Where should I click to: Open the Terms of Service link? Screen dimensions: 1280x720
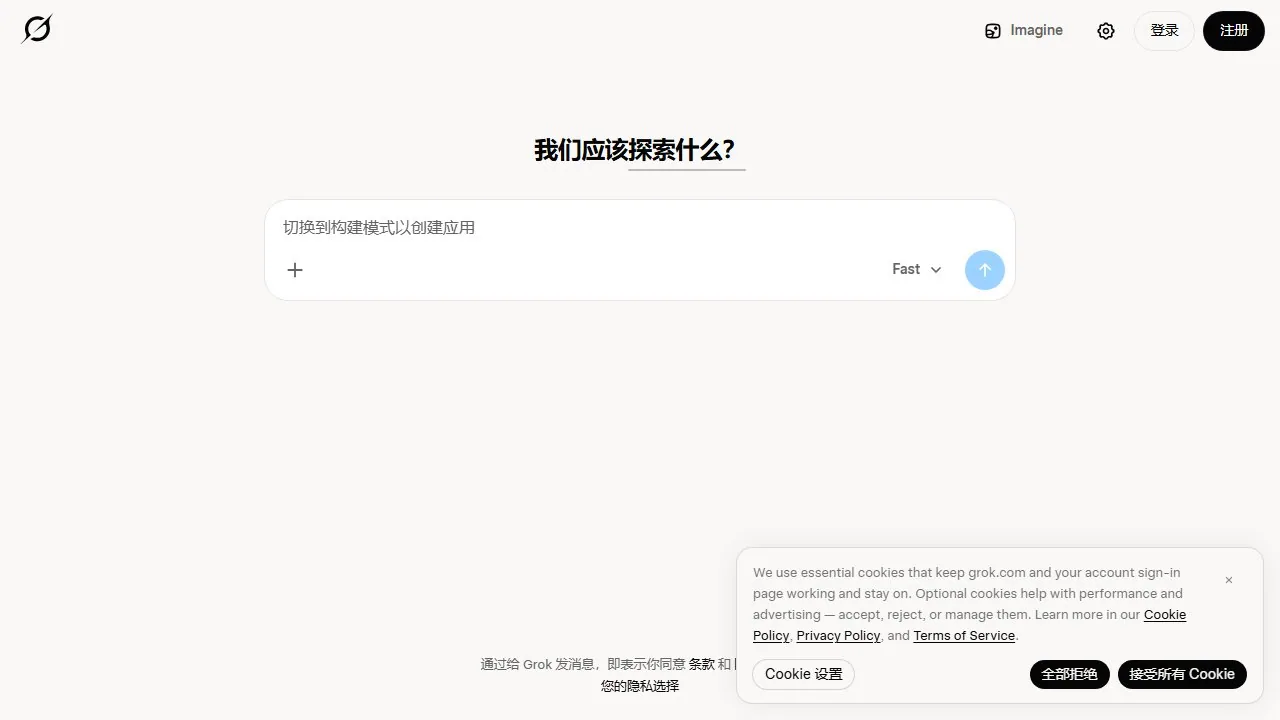[964, 636]
